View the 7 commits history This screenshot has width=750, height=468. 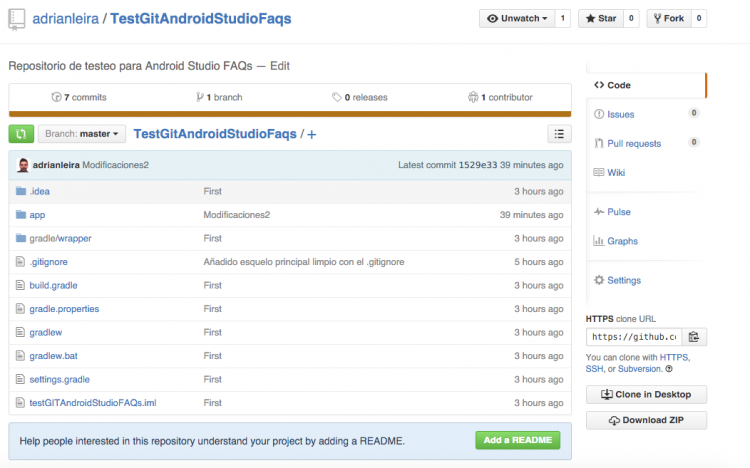79,97
